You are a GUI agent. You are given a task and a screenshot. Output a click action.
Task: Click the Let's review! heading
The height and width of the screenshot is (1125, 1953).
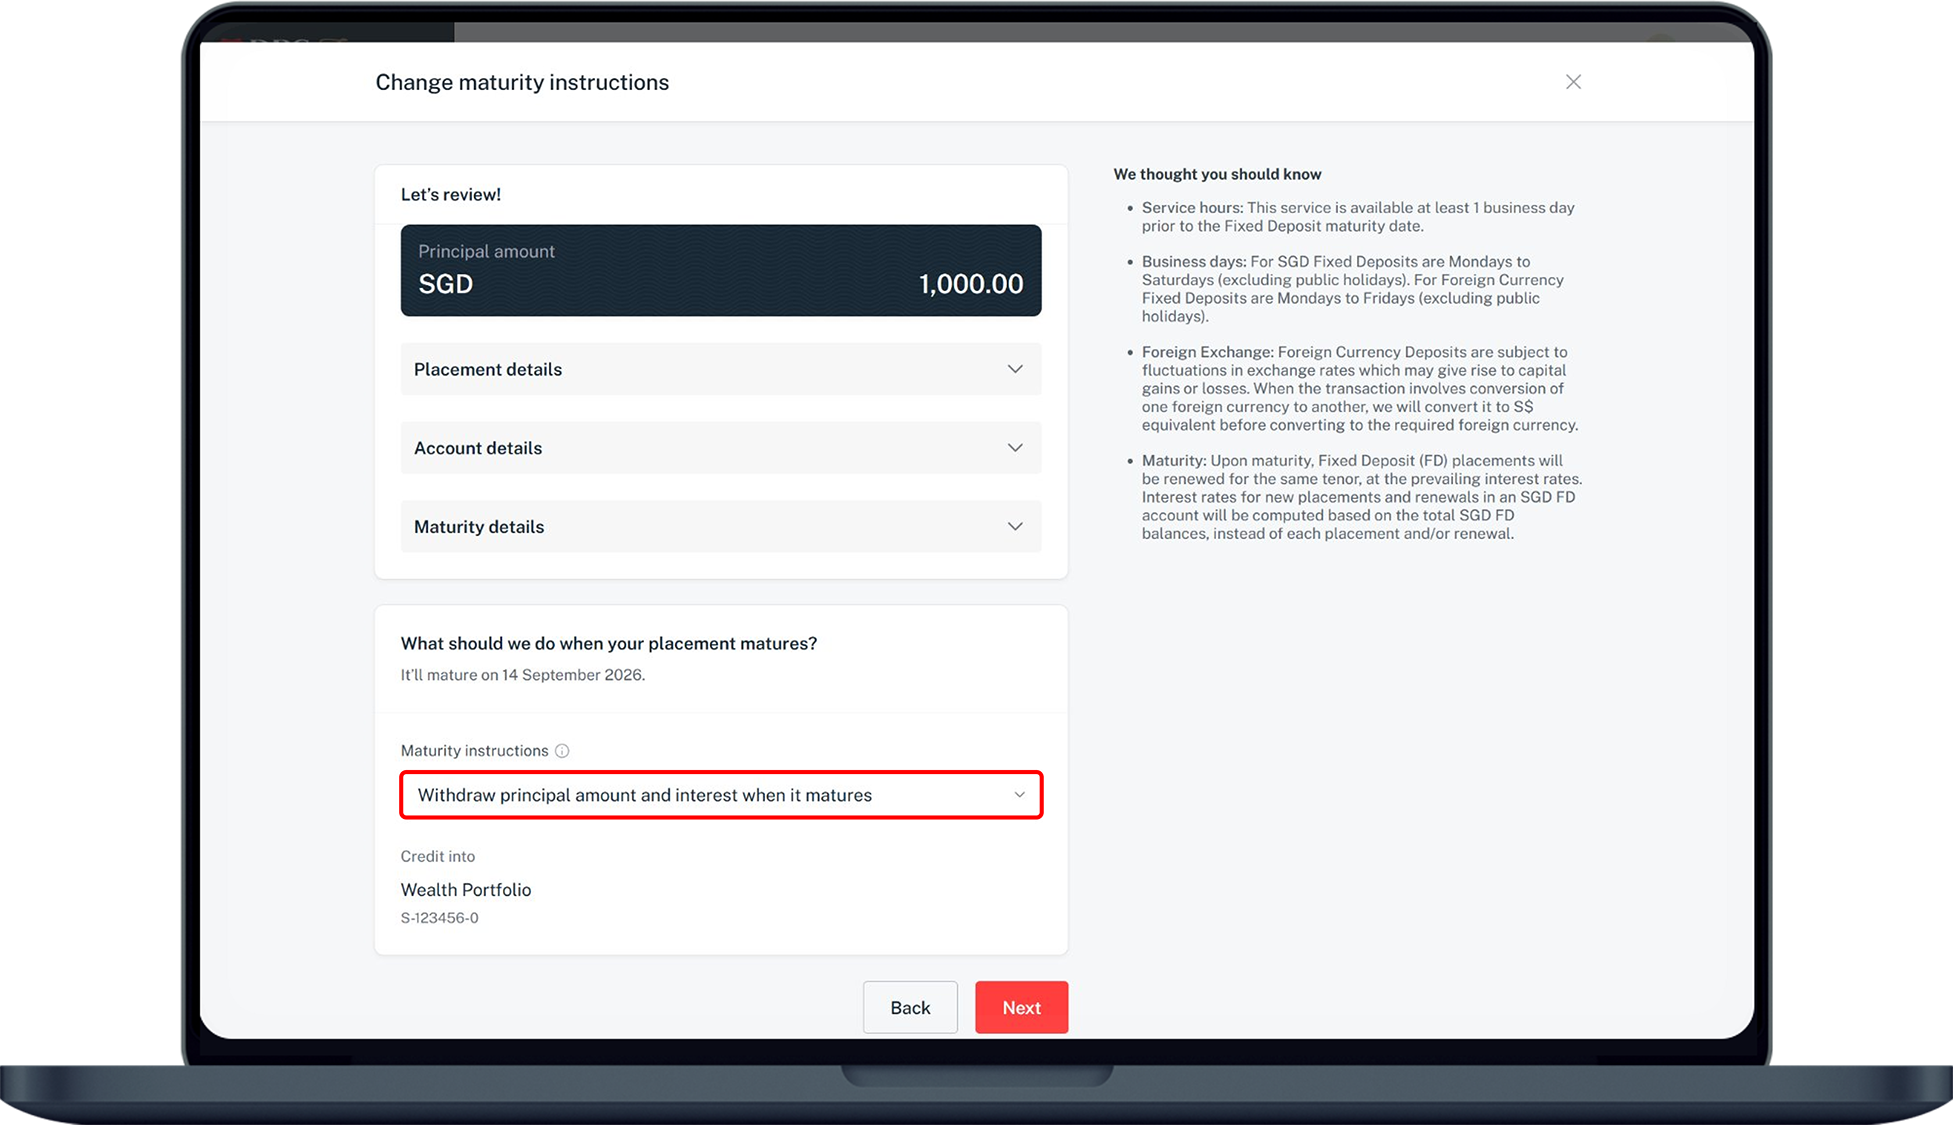tap(451, 195)
